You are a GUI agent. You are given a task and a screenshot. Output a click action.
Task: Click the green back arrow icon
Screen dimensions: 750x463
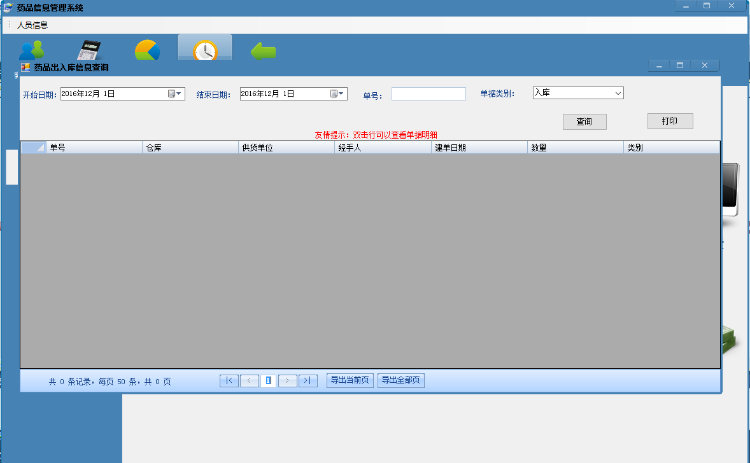[262, 49]
